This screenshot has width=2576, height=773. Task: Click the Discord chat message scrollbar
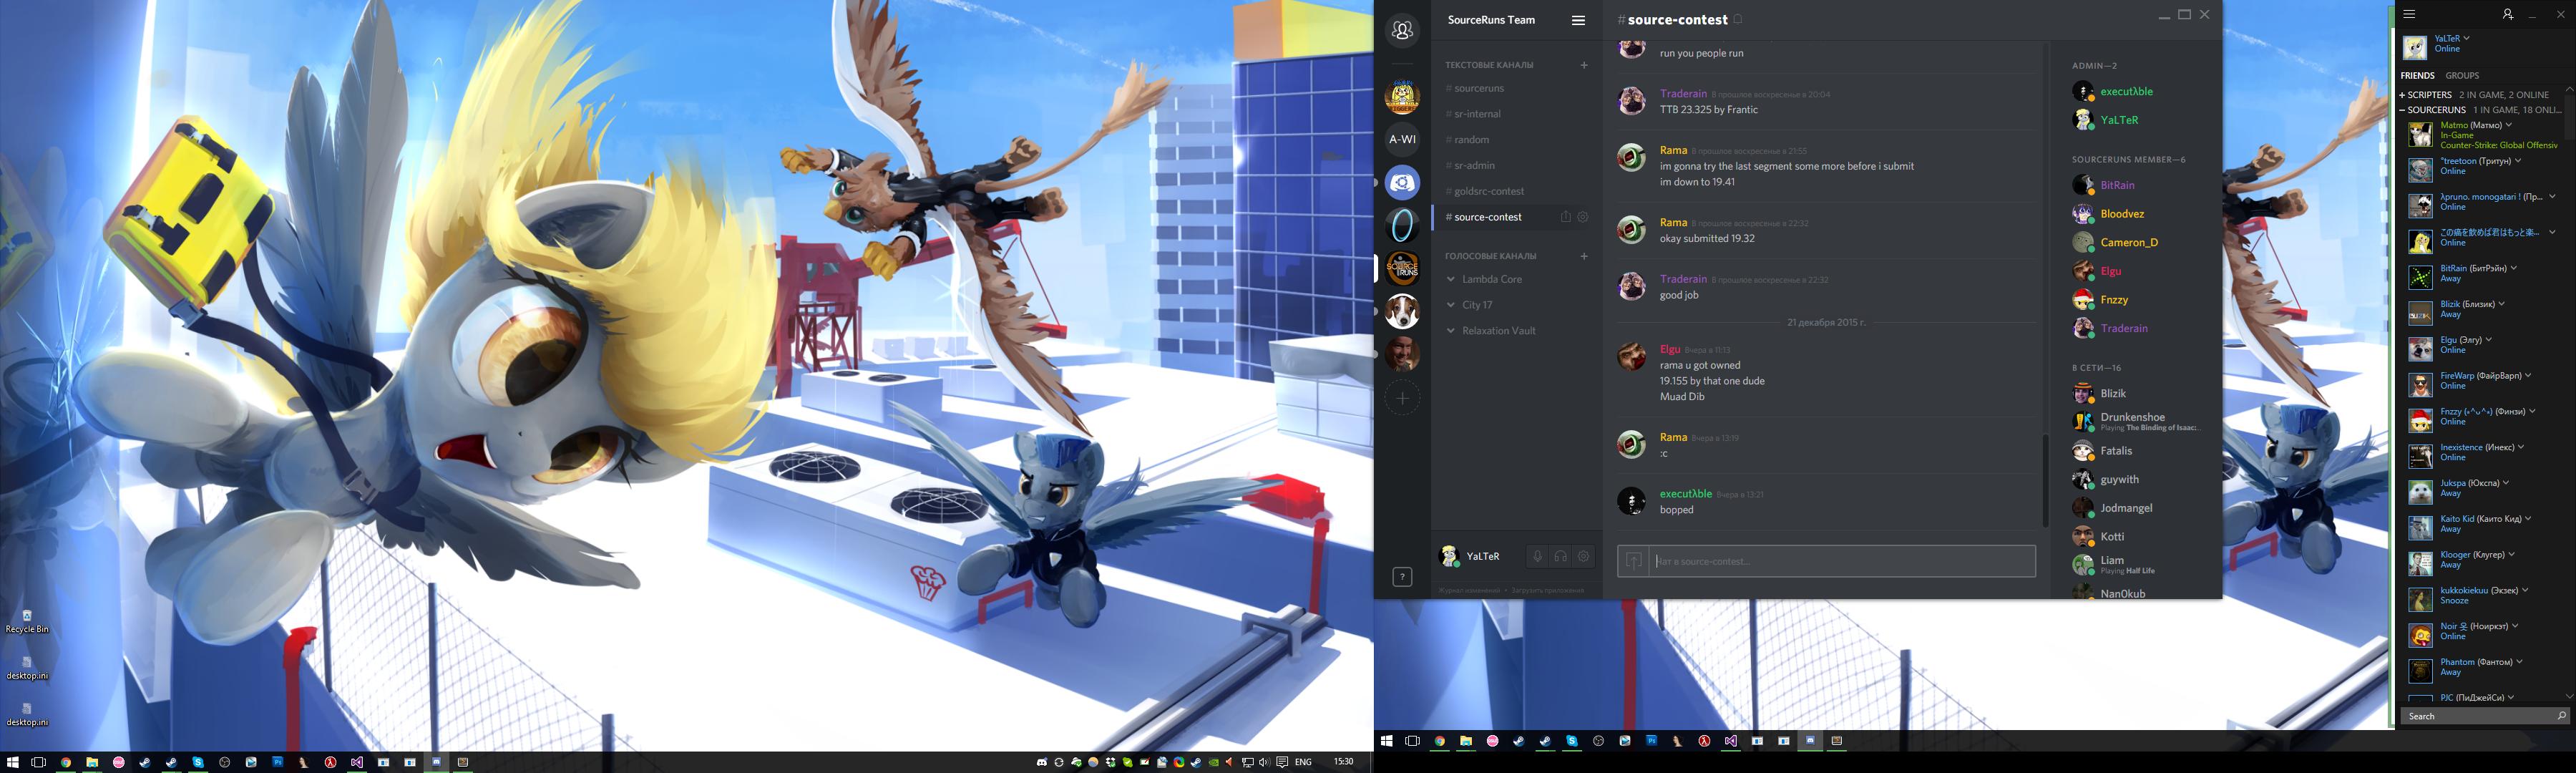(x=2045, y=480)
